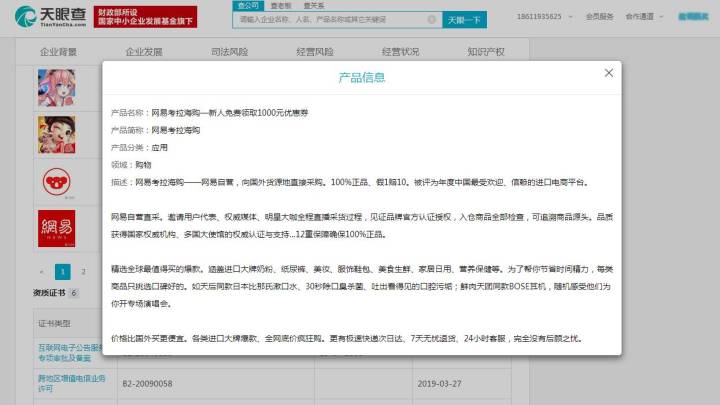Image resolution: width=720 pixels, height=405 pixels.
Task: Close the 产品信息 dialog
Action: tap(608, 73)
